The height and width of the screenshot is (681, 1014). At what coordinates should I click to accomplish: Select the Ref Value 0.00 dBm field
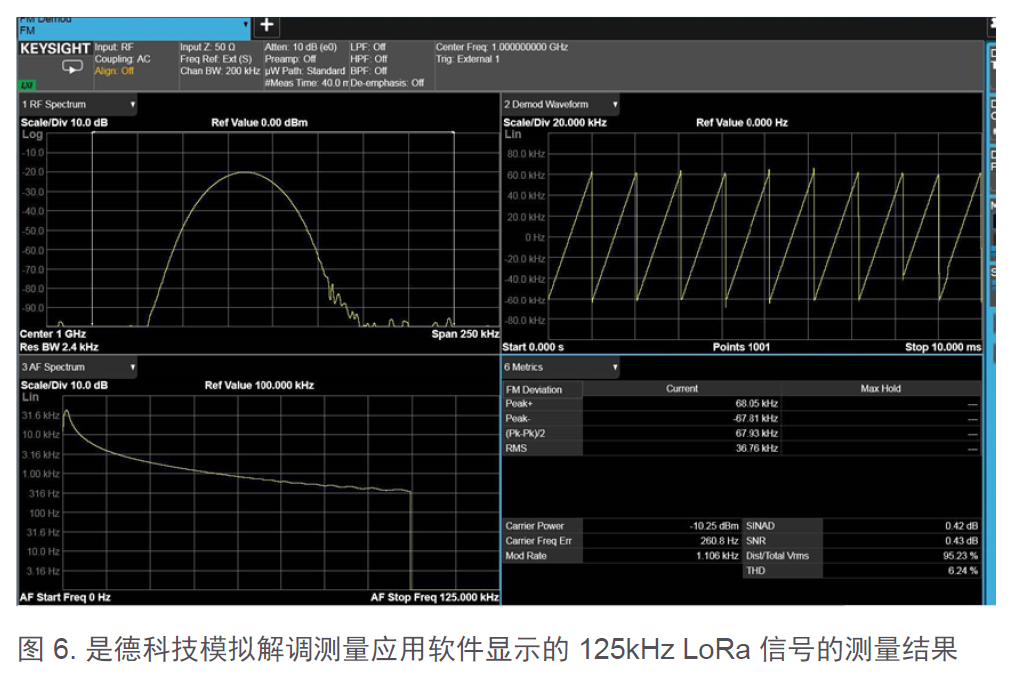coord(259,122)
